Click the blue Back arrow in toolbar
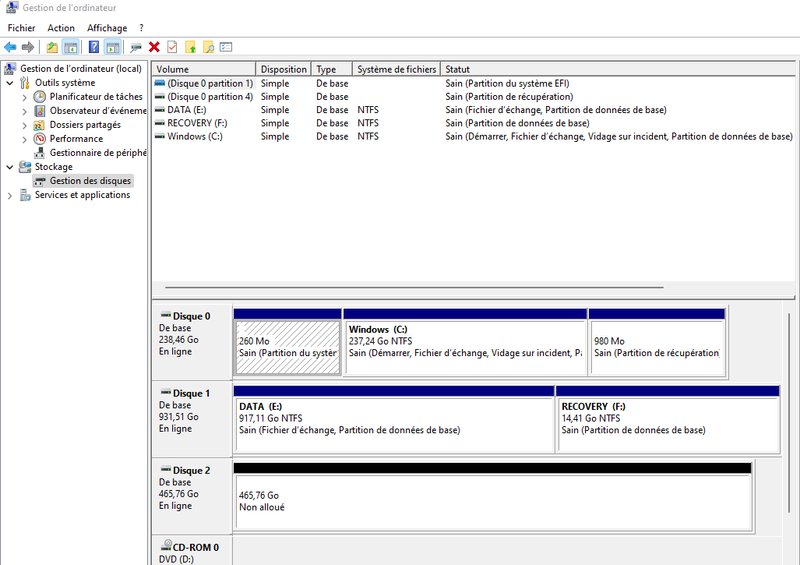Image resolution: width=800 pixels, height=565 pixels. pyautogui.click(x=10, y=47)
